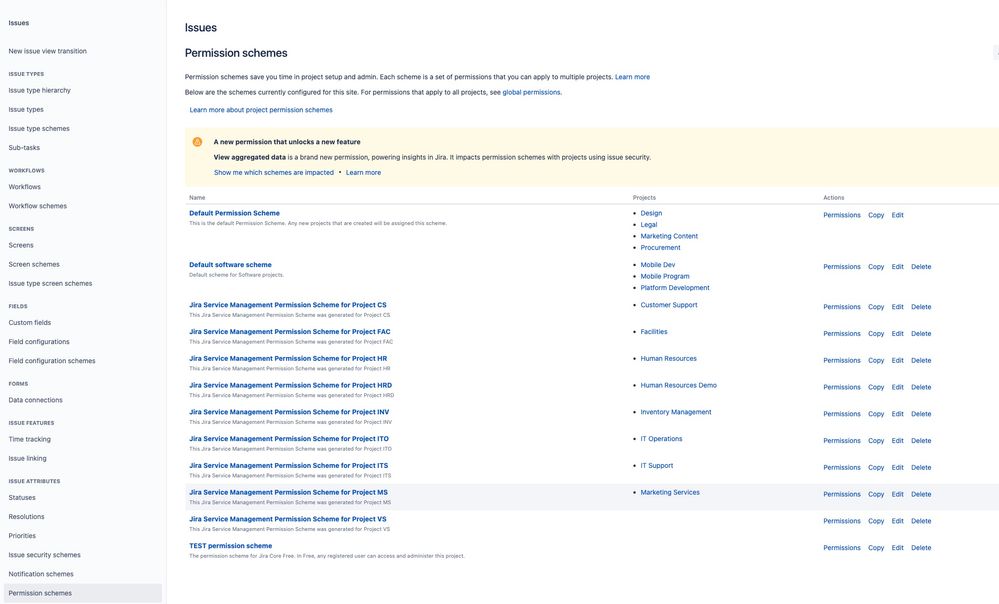This screenshot has width=999, height=604.
Task: Open Permission Scheme for Project ITS
Action: coord(289,466)
